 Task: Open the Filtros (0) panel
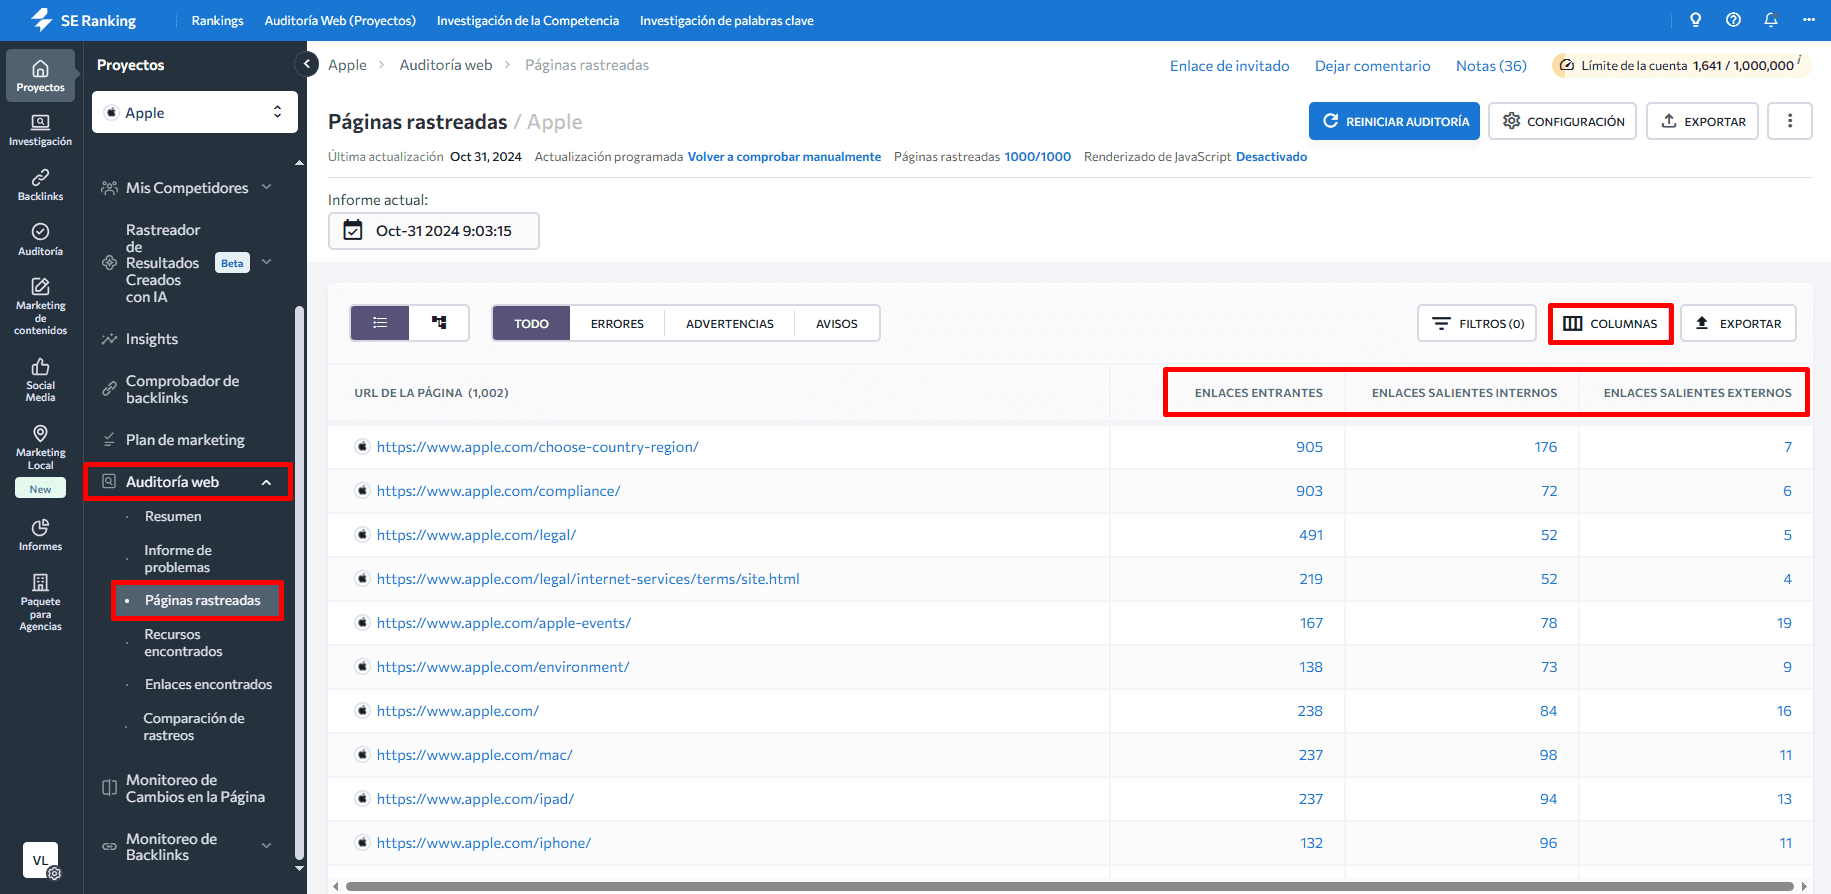(1477, 323)
